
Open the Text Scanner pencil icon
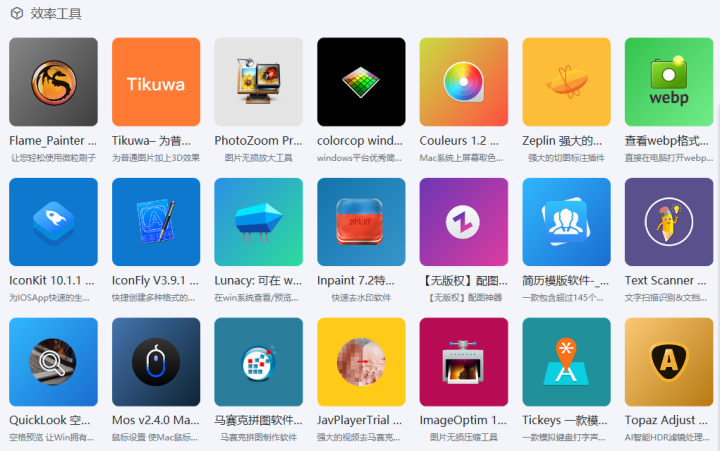(669, 222)
